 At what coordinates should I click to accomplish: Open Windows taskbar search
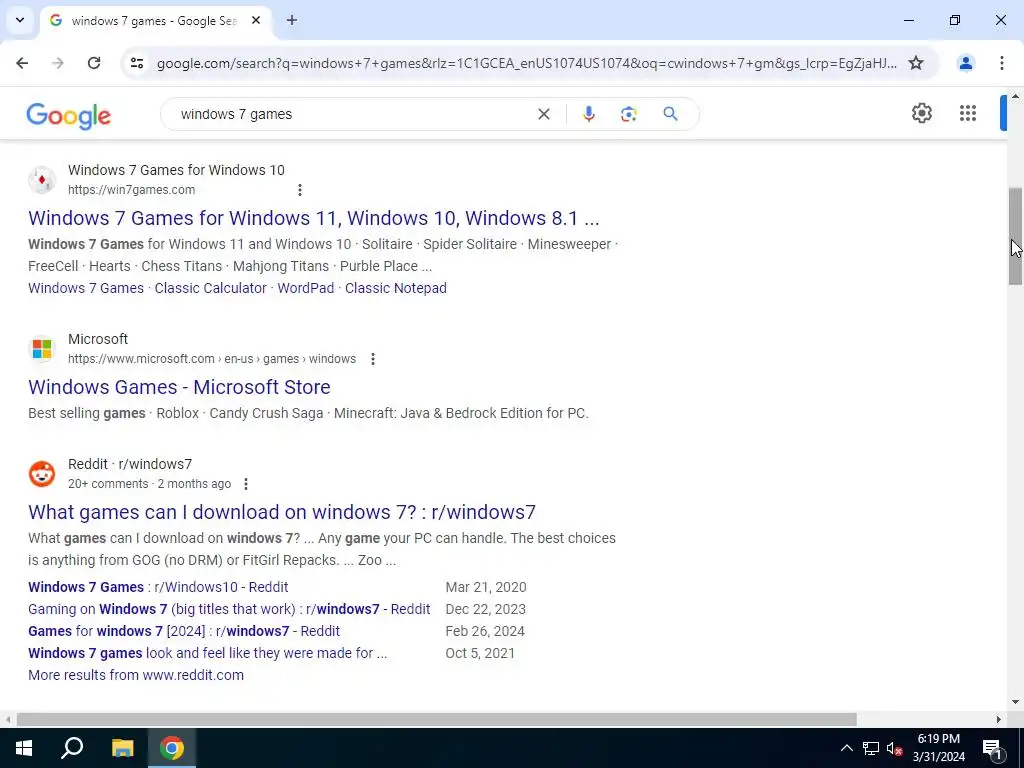tap(72, 748)
